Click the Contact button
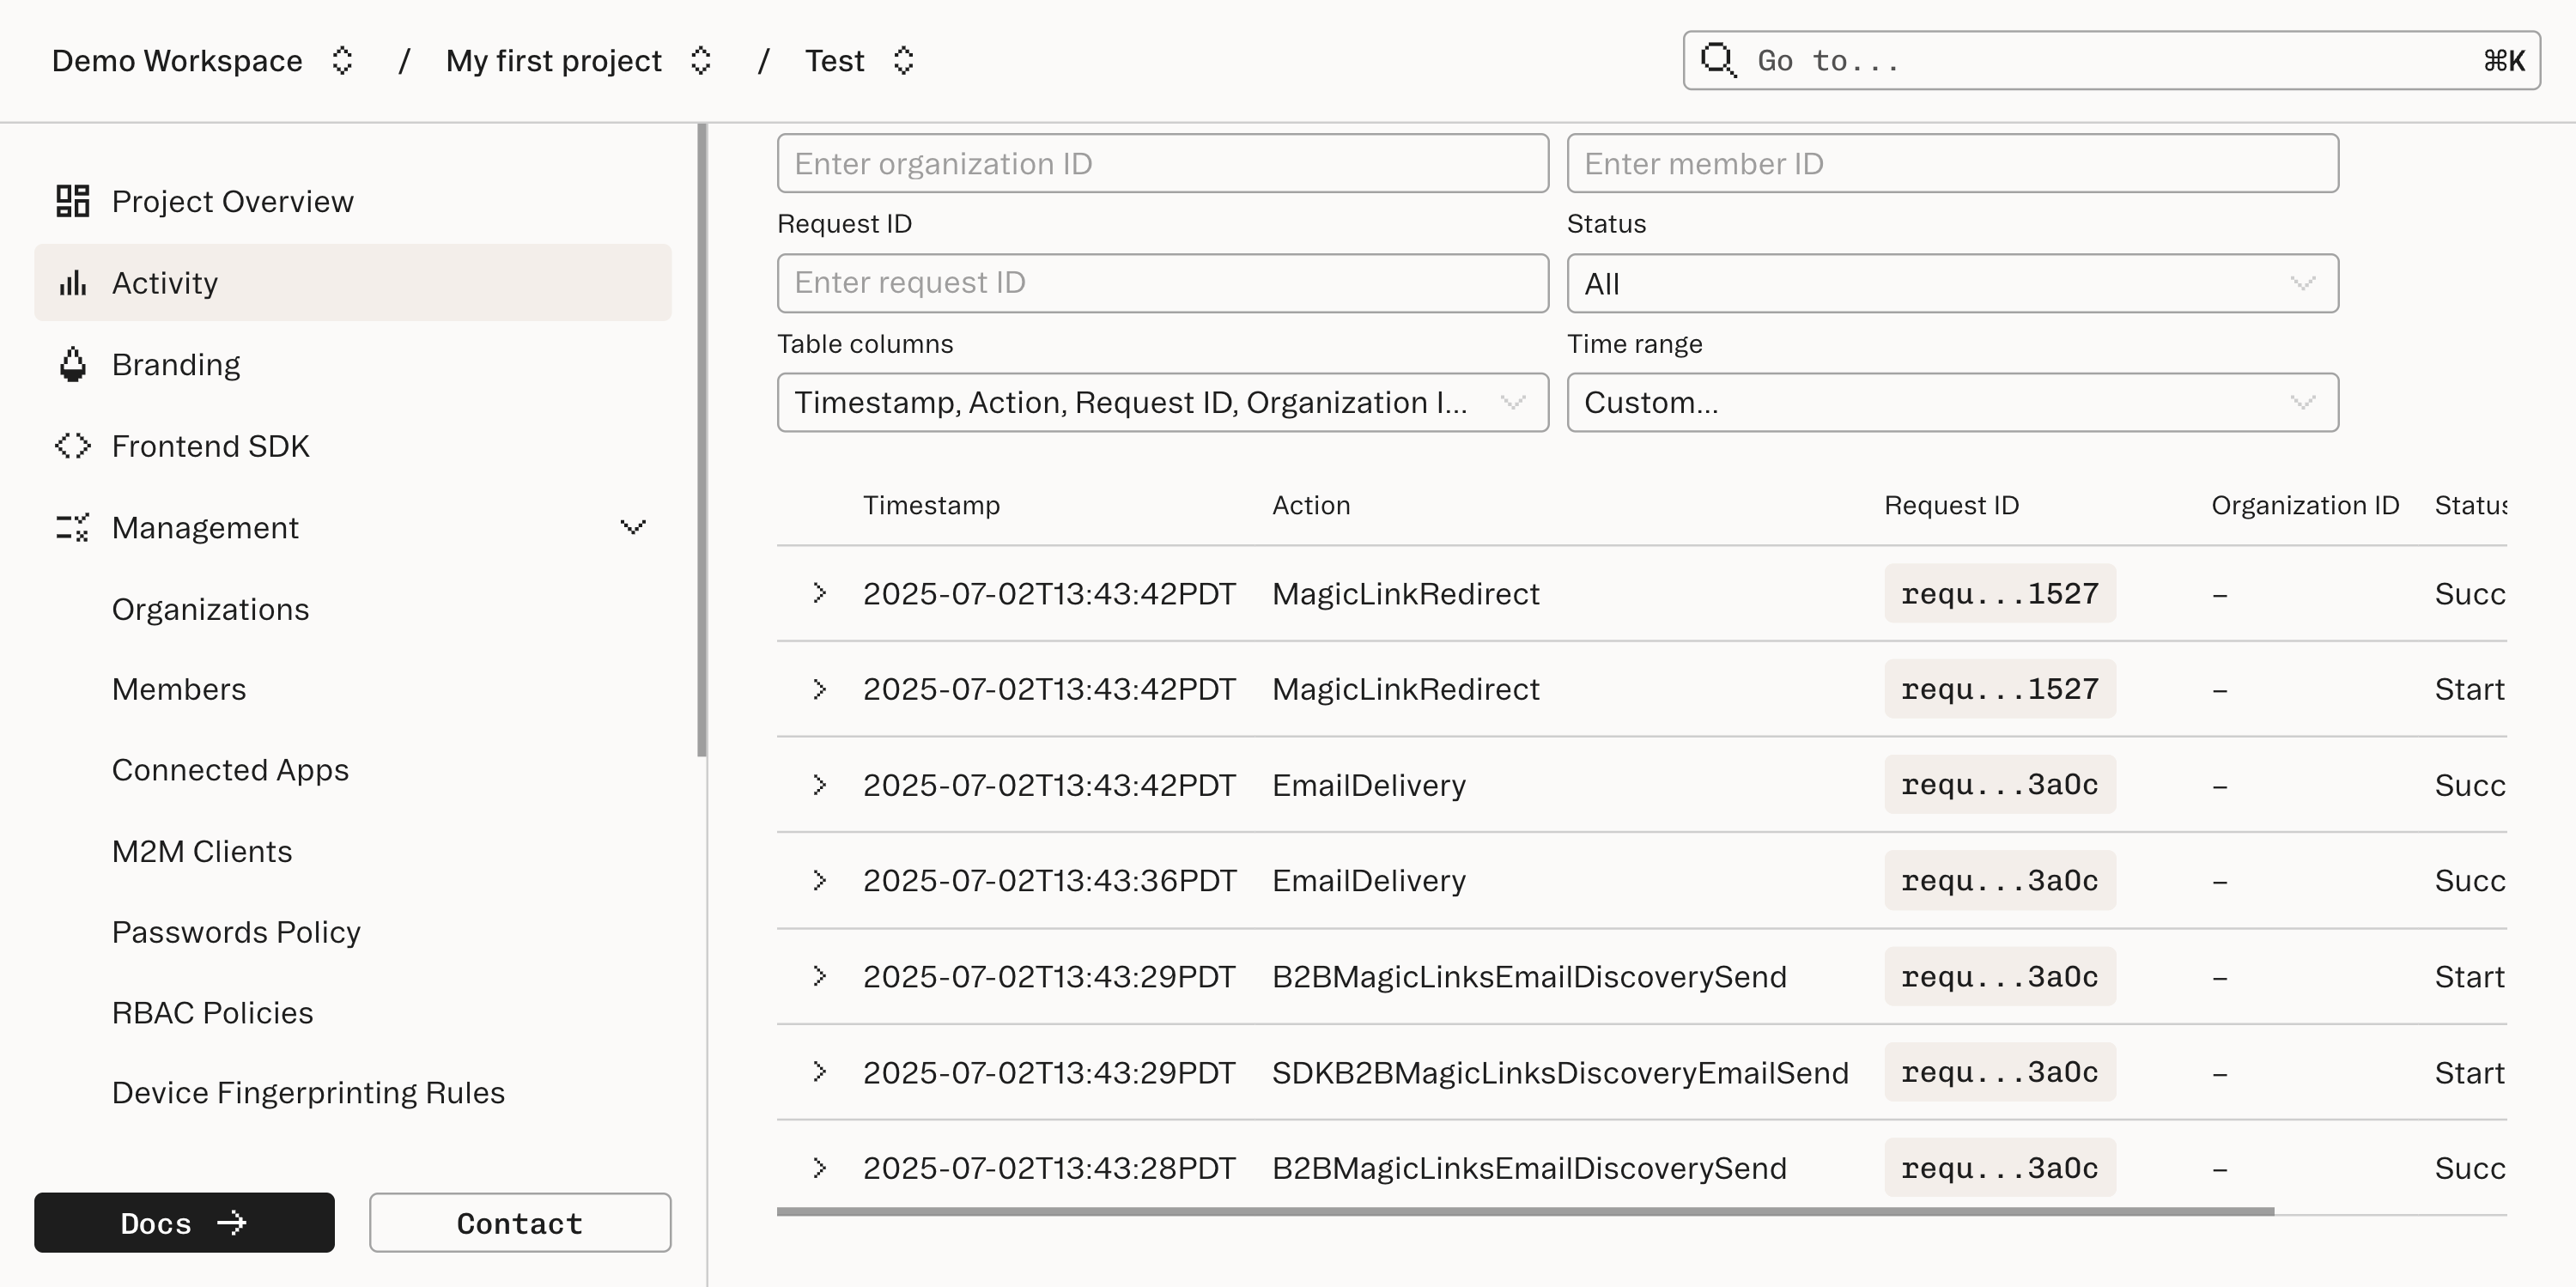This screenshot has height=1287, width=2576. pyautogui.click(x=519, y=1222)
